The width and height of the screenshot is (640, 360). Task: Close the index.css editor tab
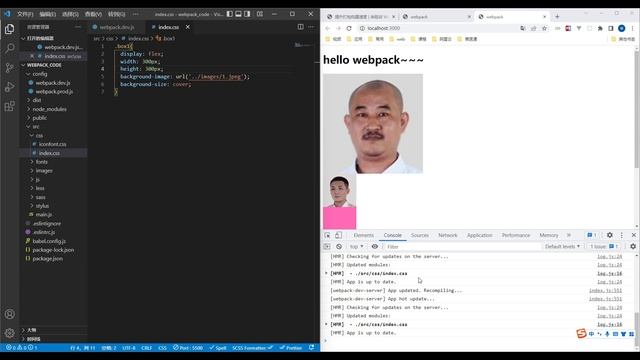click(x=188, y=27)
